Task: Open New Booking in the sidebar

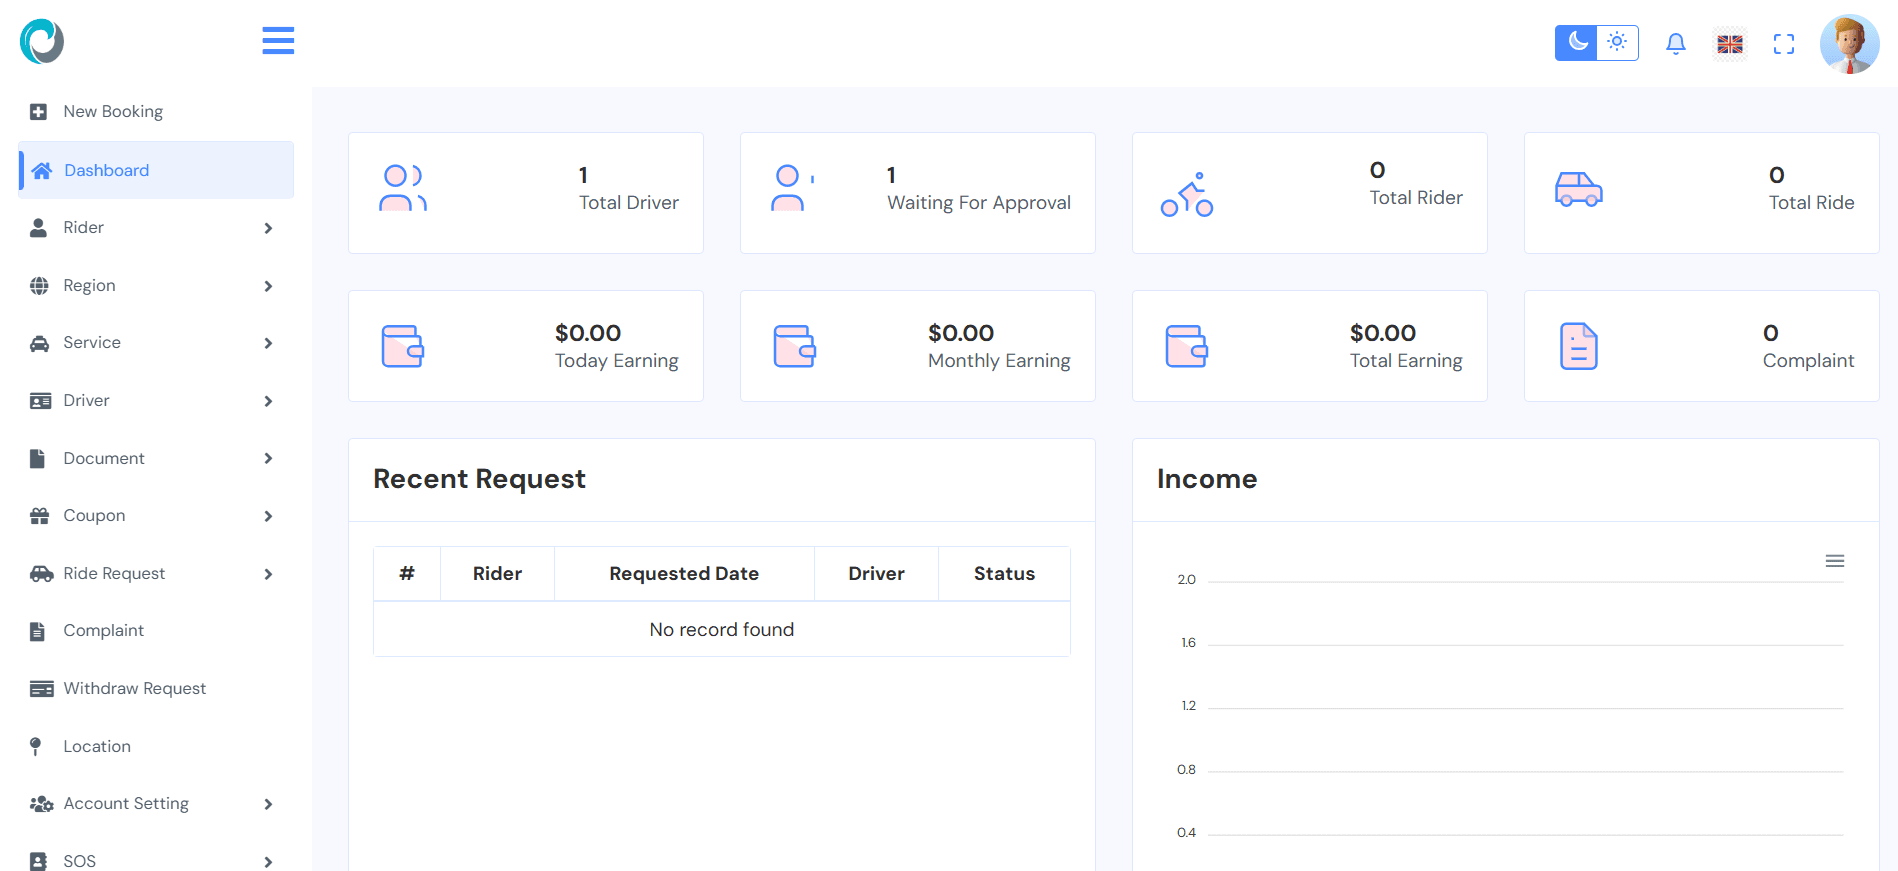Action: [113, 112]
